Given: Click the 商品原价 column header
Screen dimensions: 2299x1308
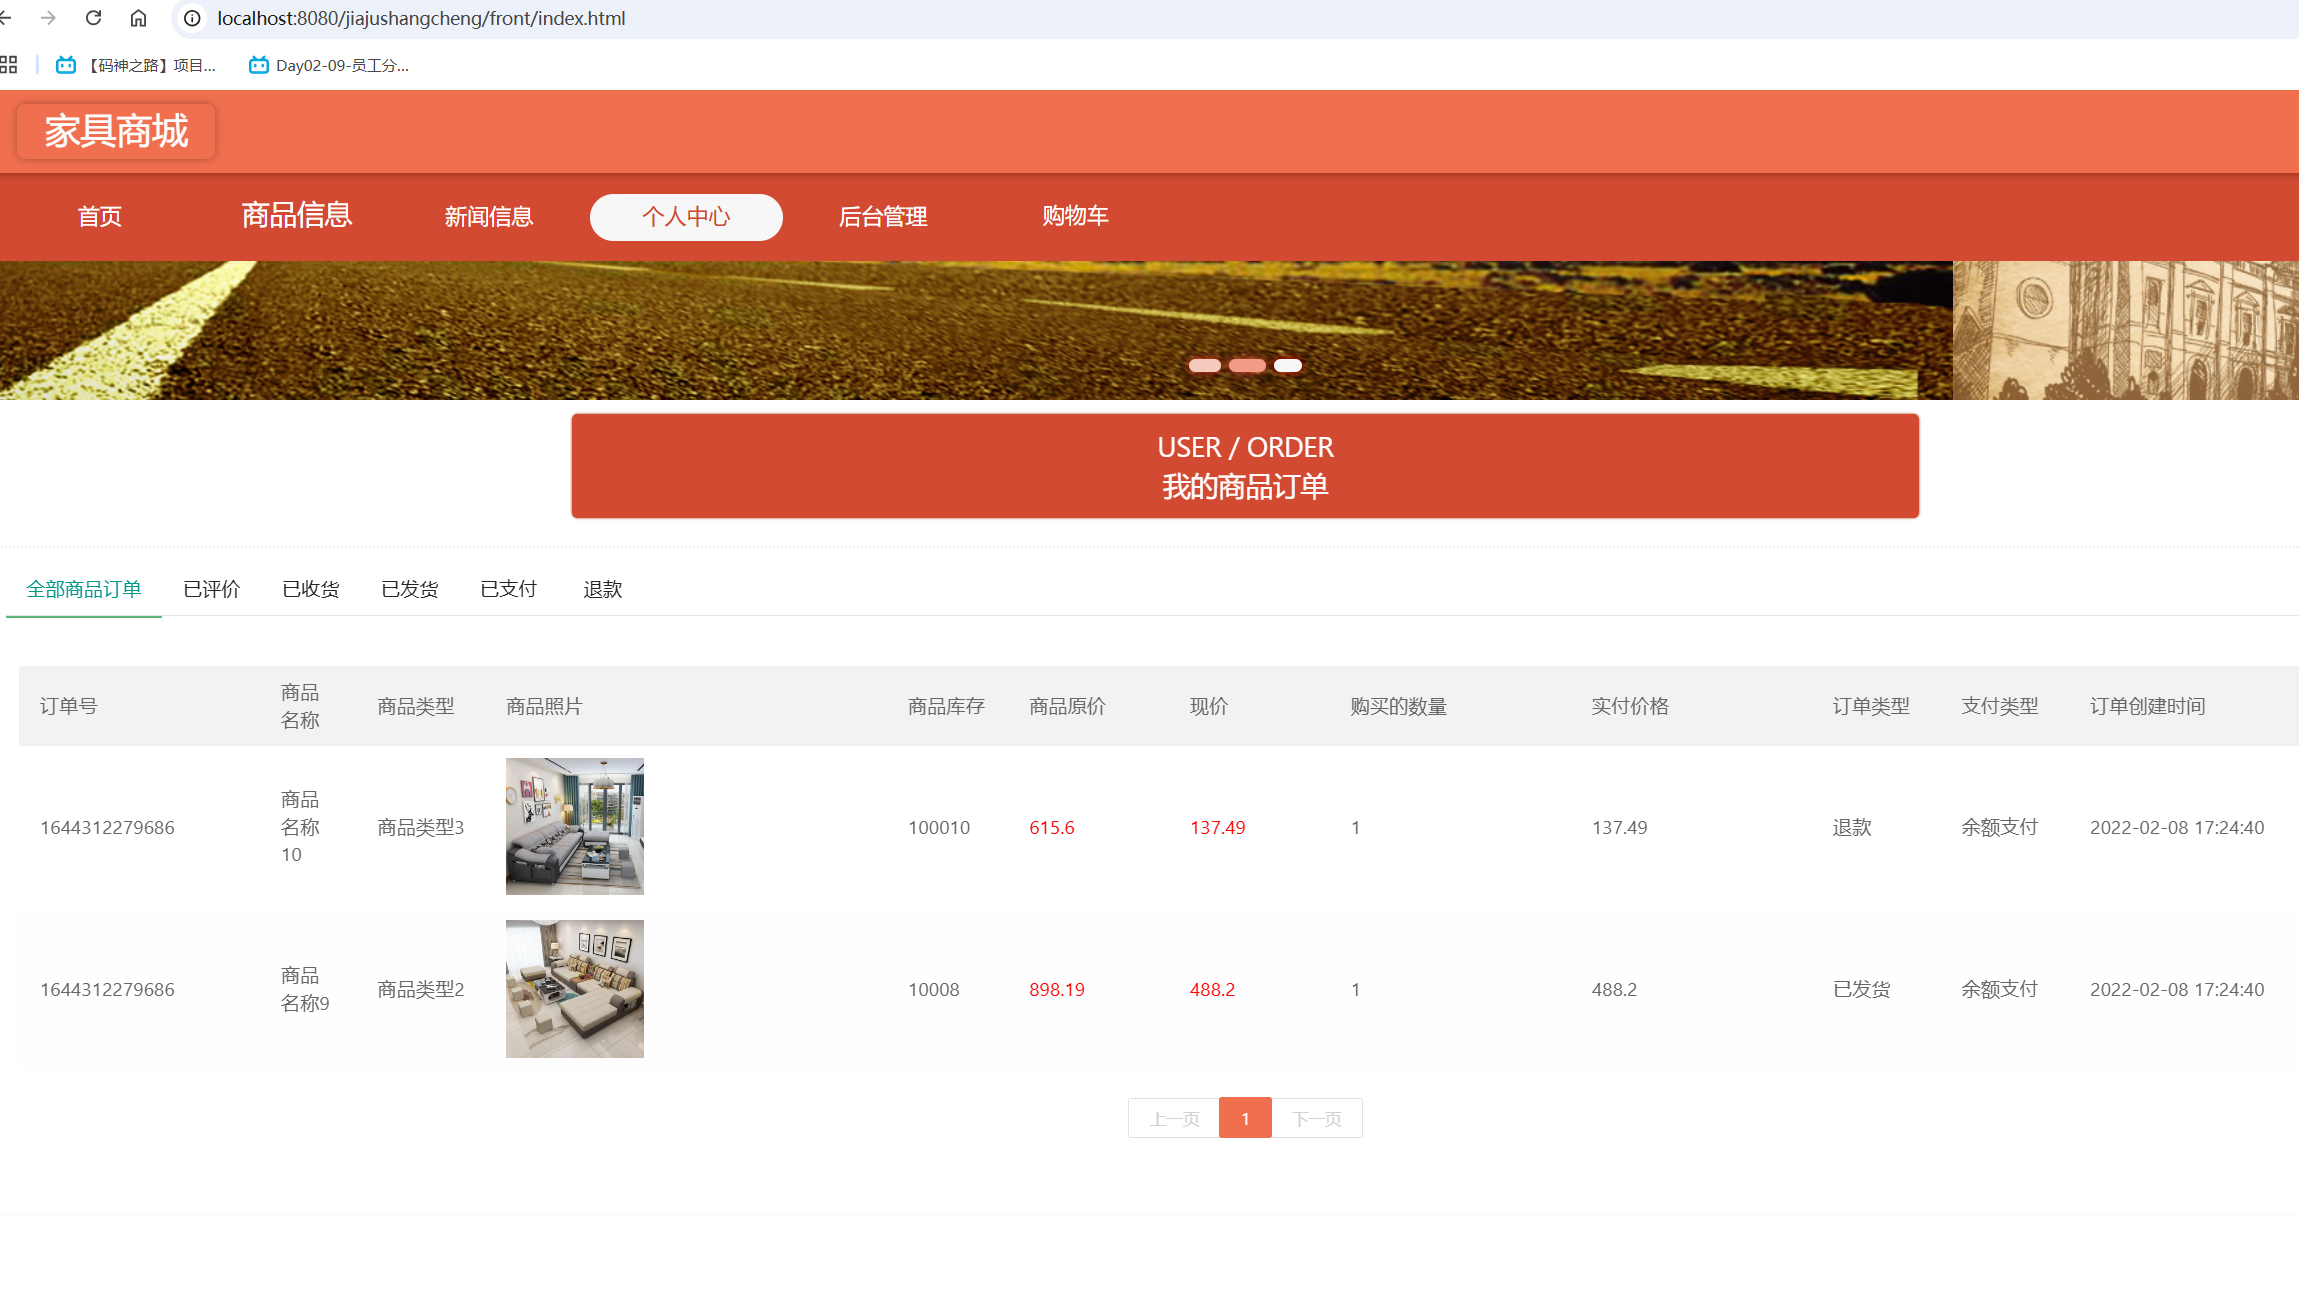Looking at the screenshot, I should pyautogui.click(x=1068, y=706).
